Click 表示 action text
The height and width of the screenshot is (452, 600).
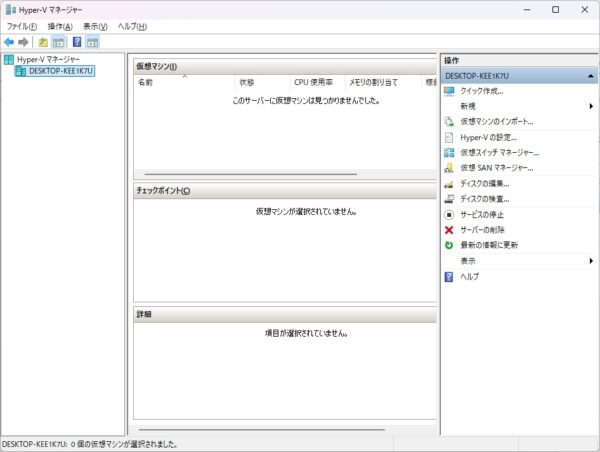[468, 261]
